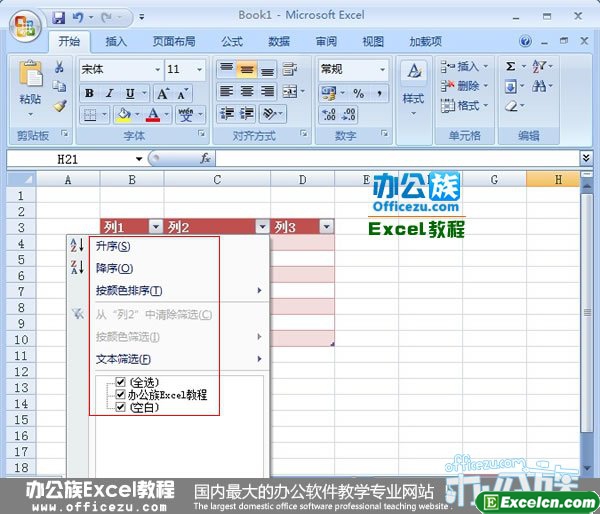Toggle bold formatting

click(90, 93)
